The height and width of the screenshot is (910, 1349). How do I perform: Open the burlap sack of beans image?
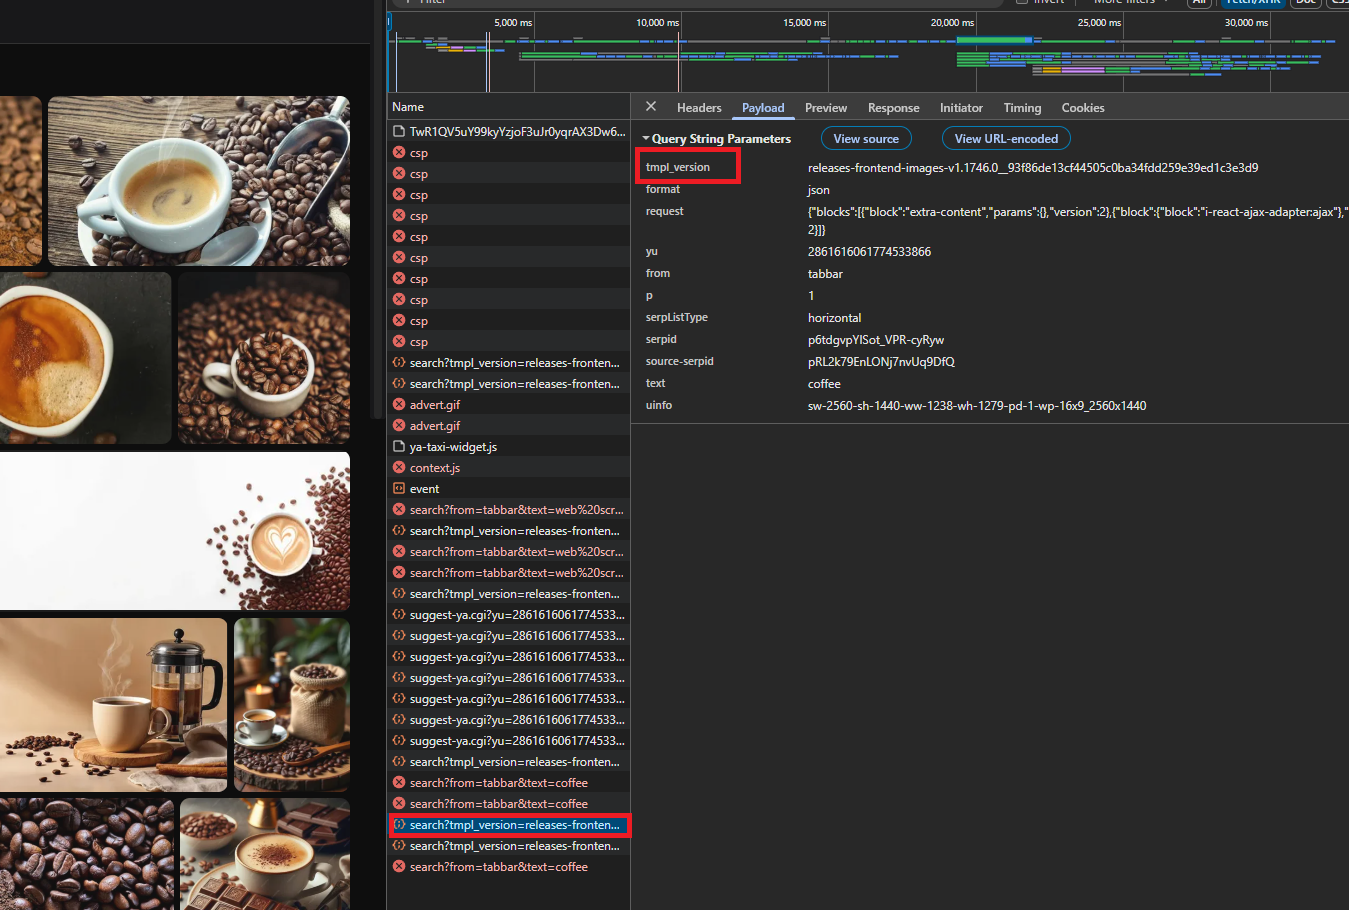[292, 705]
